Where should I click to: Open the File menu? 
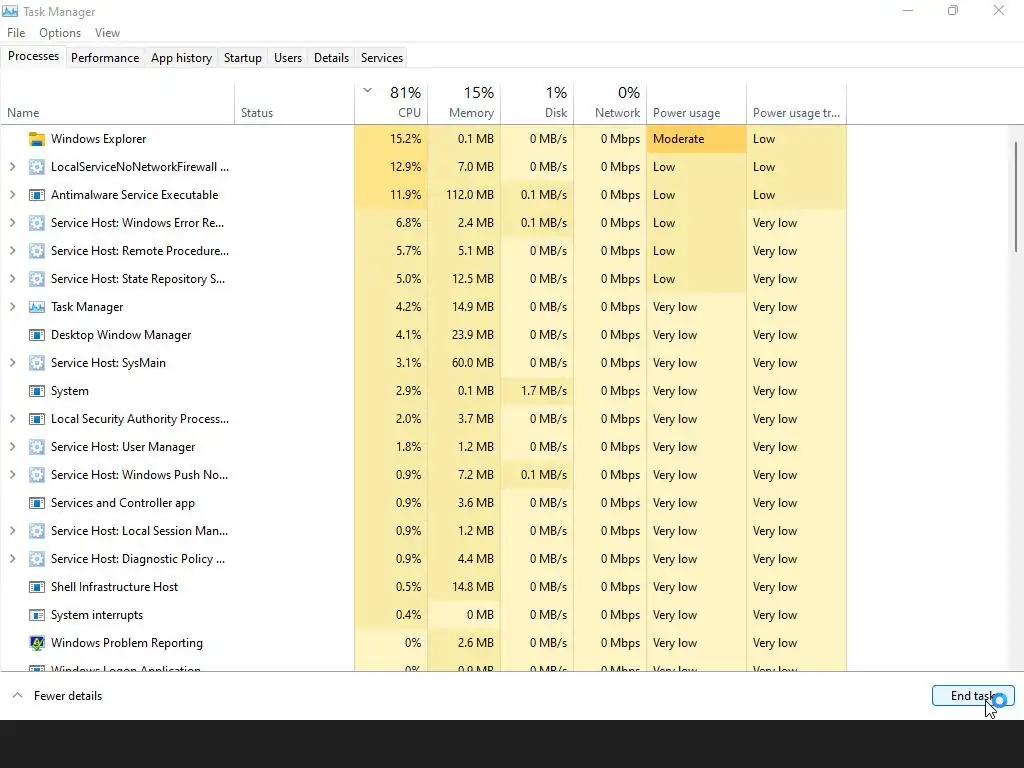(x=16, y=33)
